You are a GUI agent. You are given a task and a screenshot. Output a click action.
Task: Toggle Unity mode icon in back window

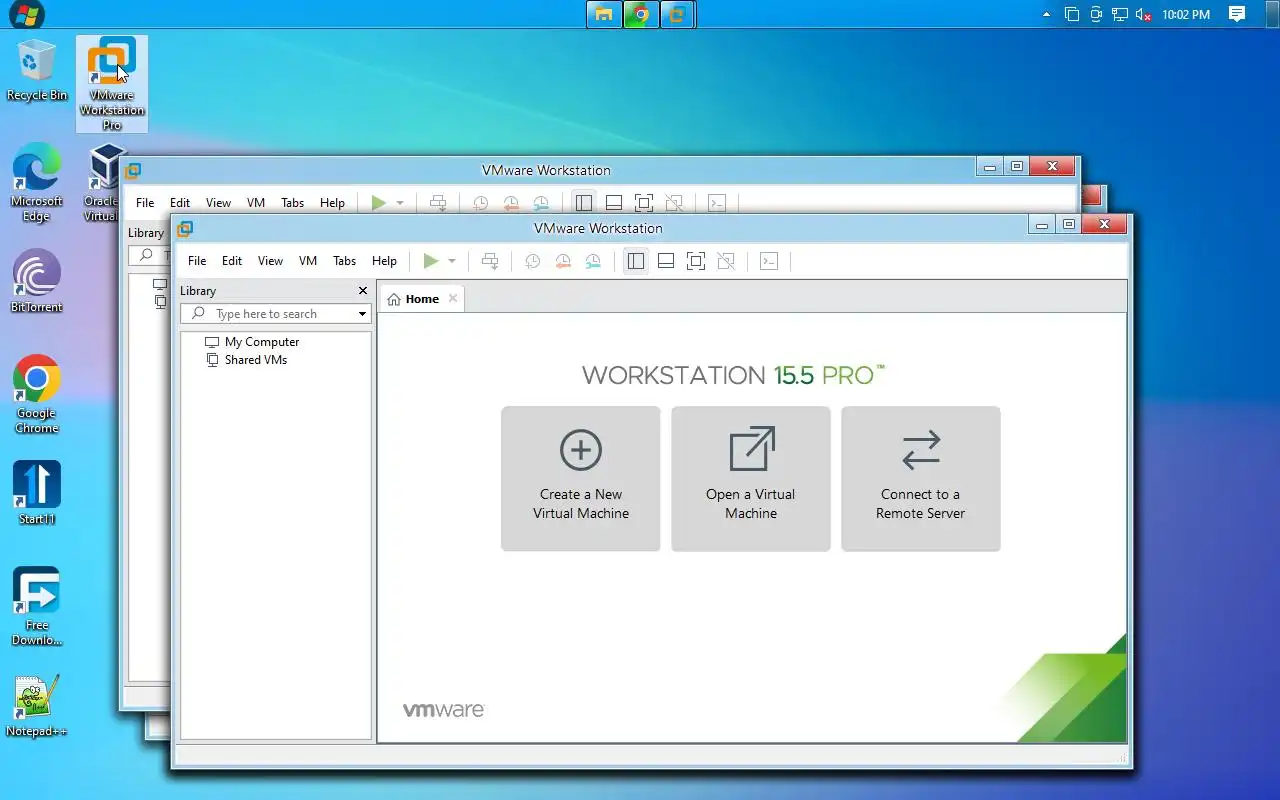tap(675, 203)
